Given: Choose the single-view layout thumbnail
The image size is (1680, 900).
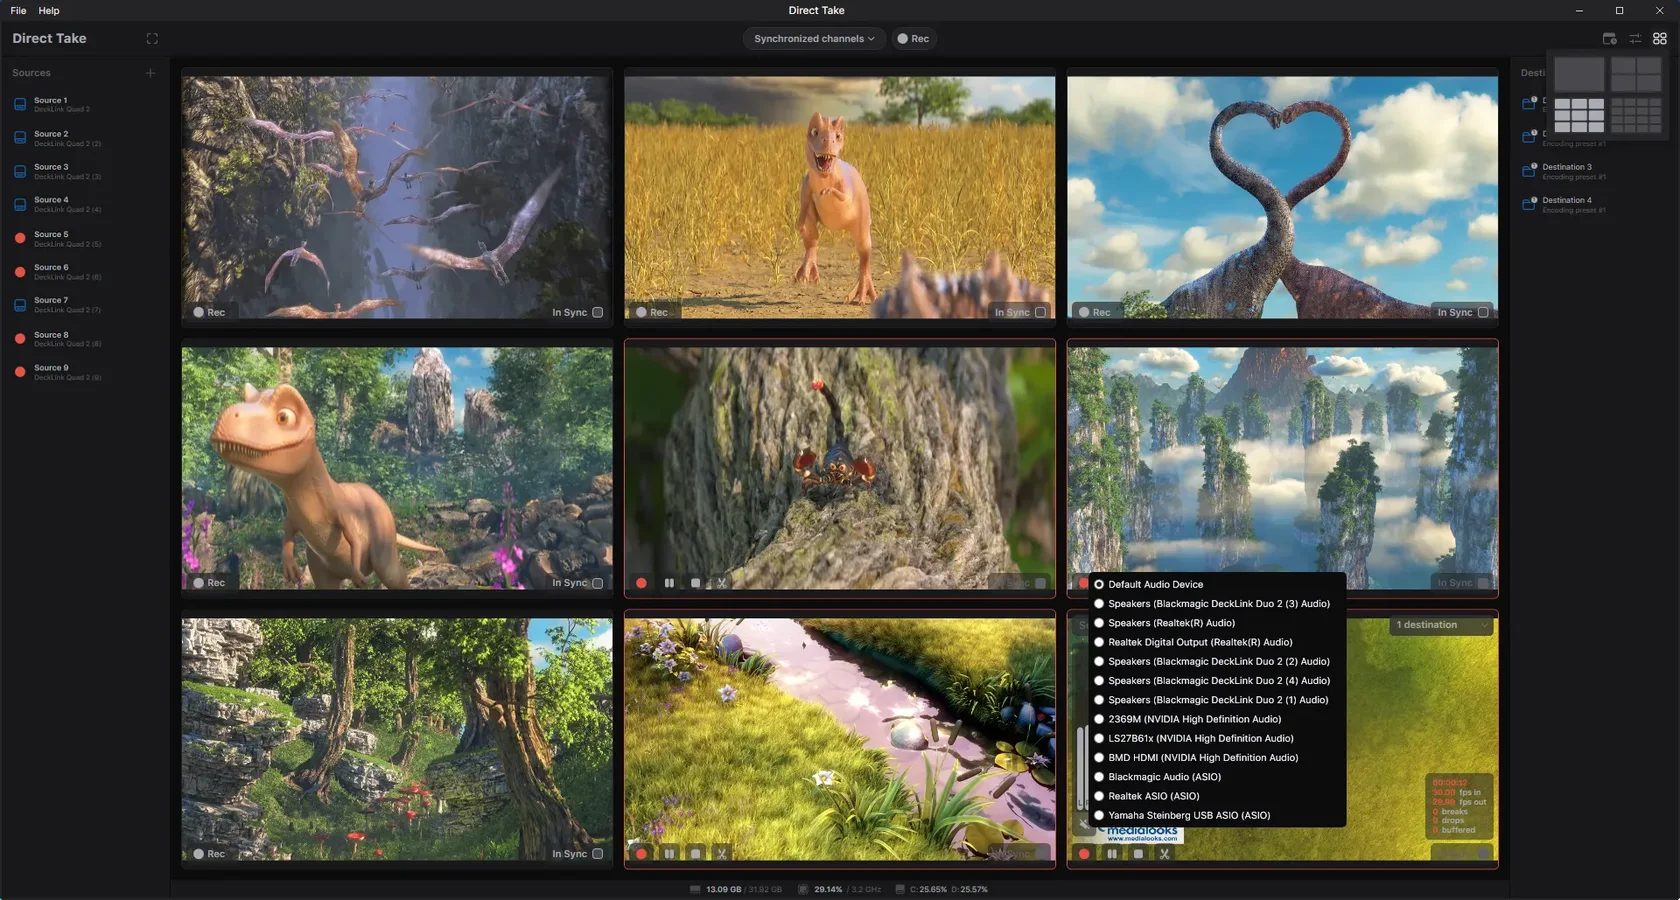Looking at the screenshot, I should pyautogui.click(x=1579, y=74).
